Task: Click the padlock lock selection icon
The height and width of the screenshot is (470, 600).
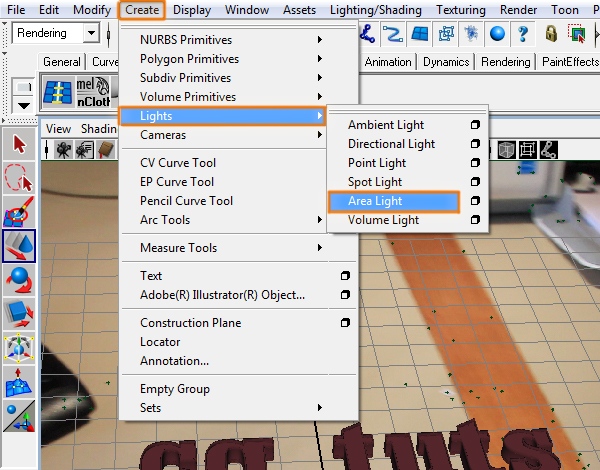Action: click(551, 34)
